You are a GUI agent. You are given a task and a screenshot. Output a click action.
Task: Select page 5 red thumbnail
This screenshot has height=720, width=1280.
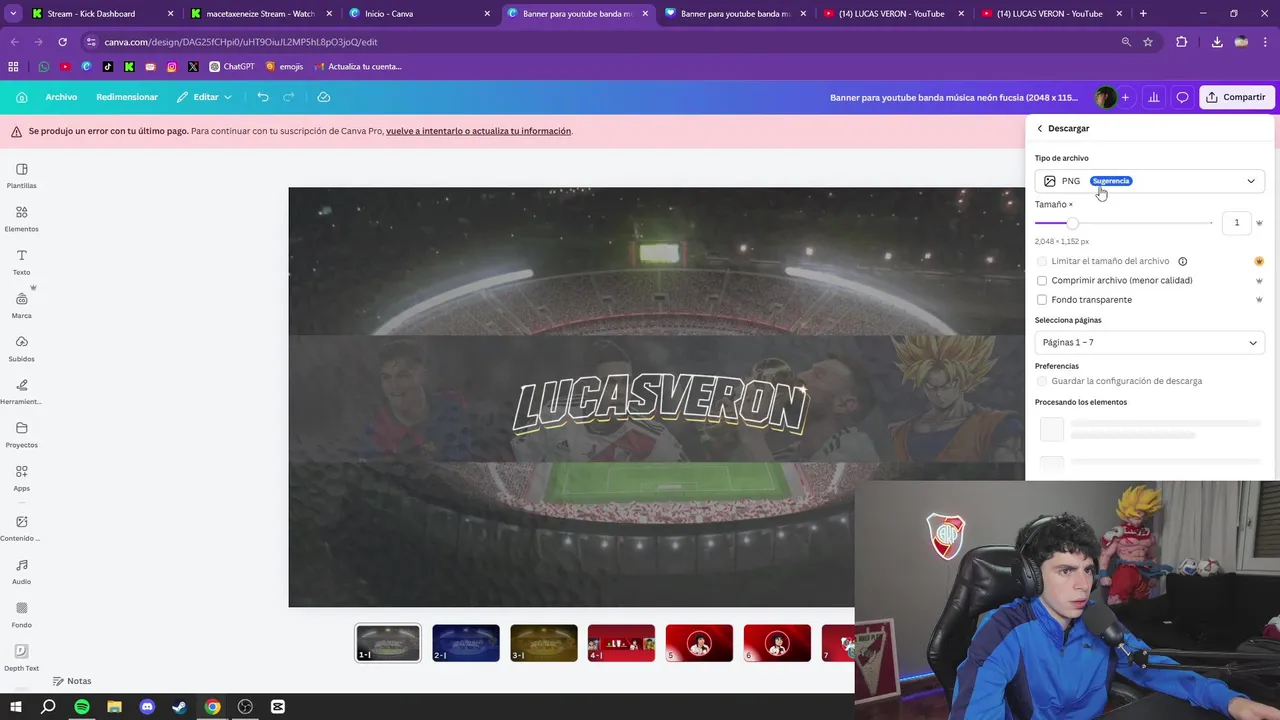tap(699, 643)
